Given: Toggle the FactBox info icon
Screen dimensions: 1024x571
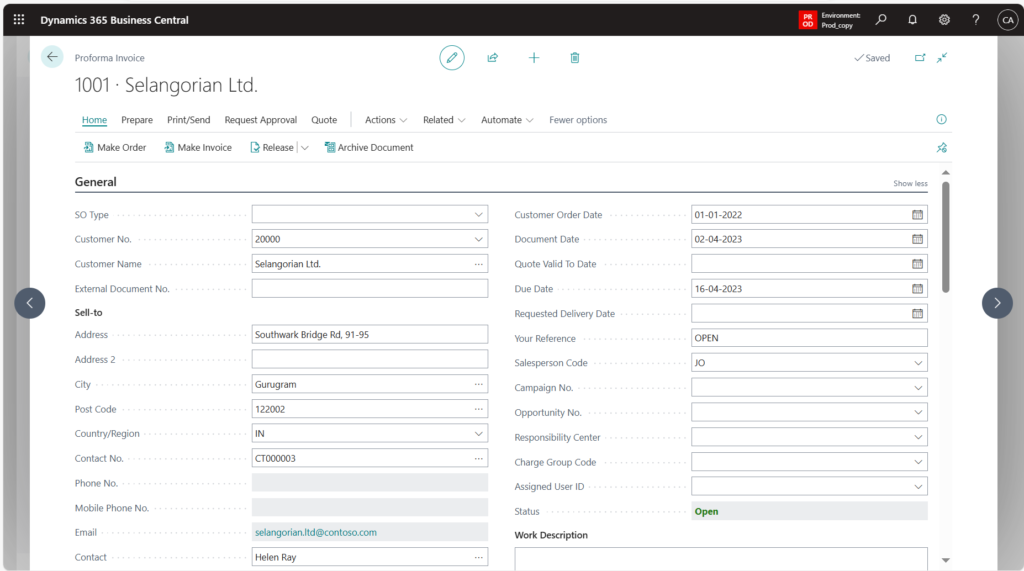Looking at the screenshot, I should click(941, 119).
